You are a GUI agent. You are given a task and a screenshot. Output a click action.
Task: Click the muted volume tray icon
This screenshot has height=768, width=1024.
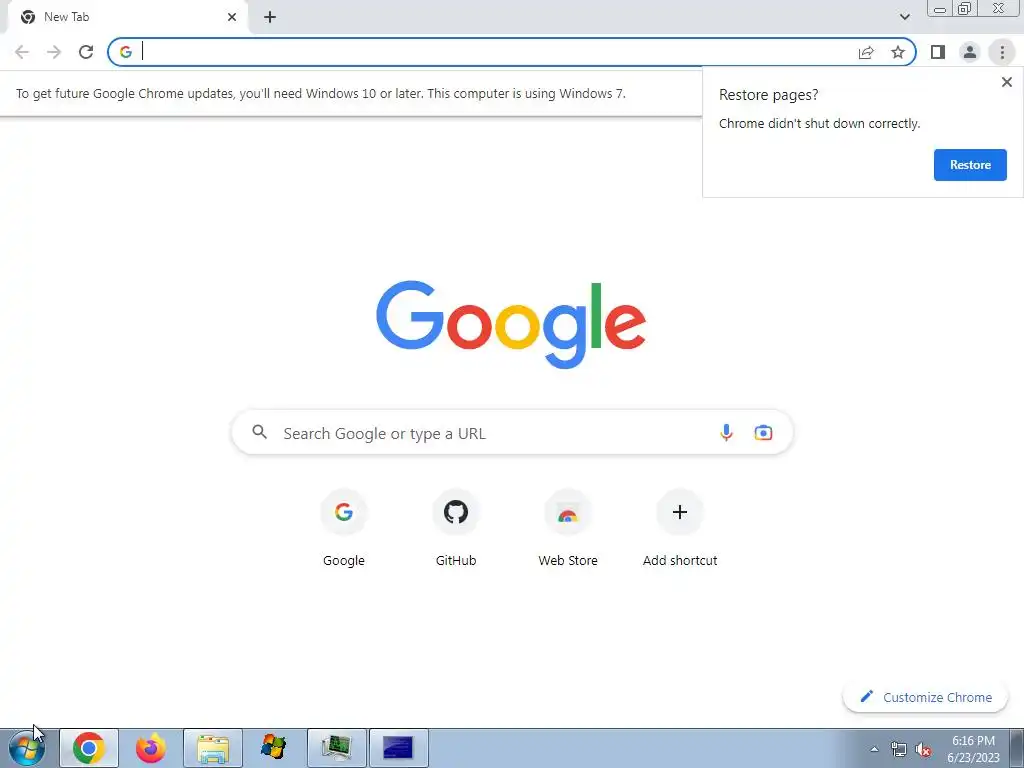(922, 750)
